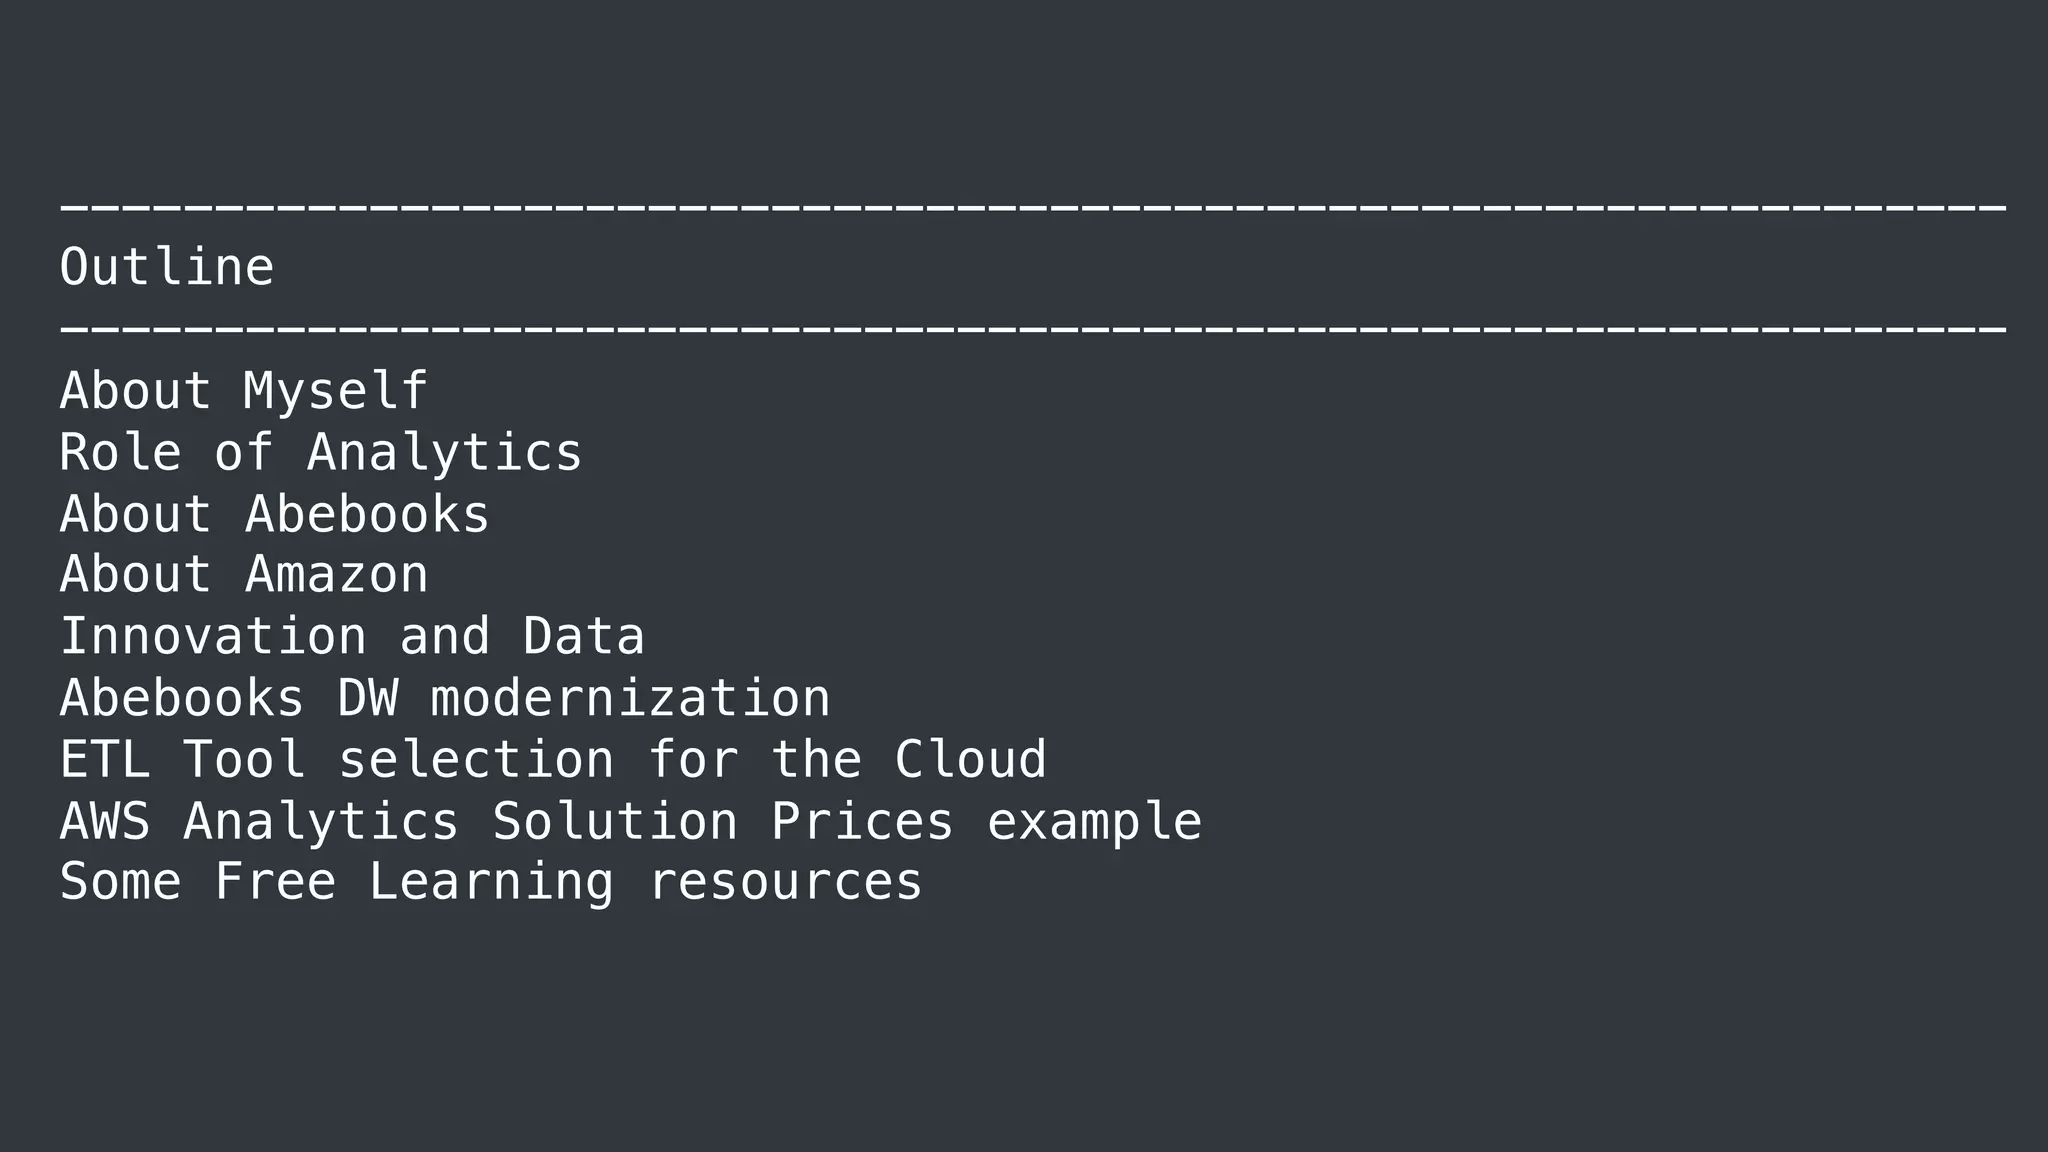Screen dimensions: 2048x1152
Task: Click the word "Innovation" in the outline
Action: click(x=213, y=638)
